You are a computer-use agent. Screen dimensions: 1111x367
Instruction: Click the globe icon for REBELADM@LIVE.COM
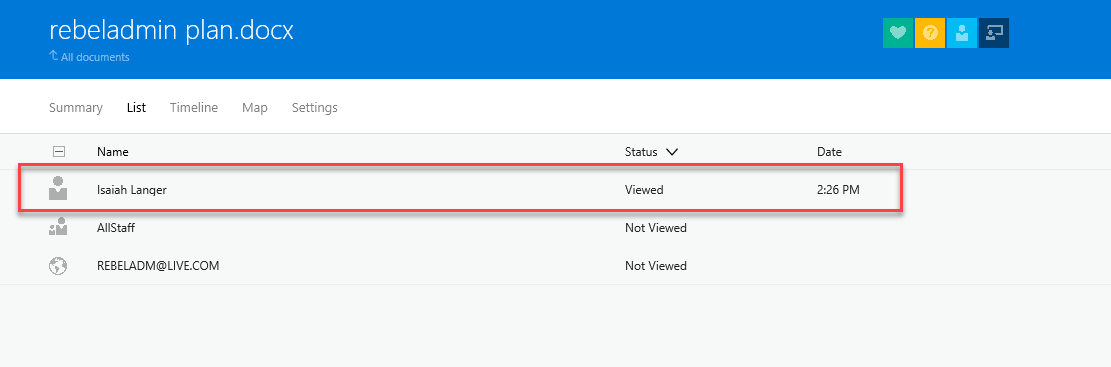[x=58, y=266]
